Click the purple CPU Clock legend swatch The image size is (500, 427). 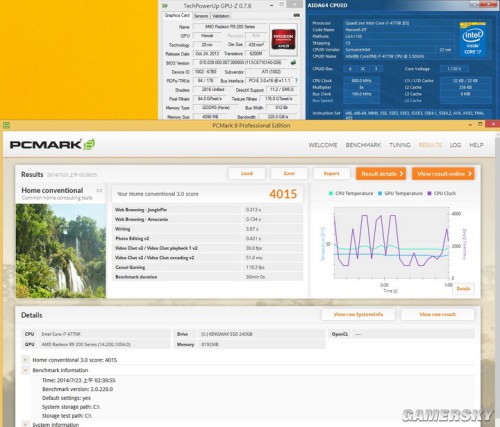coord(429,193)
